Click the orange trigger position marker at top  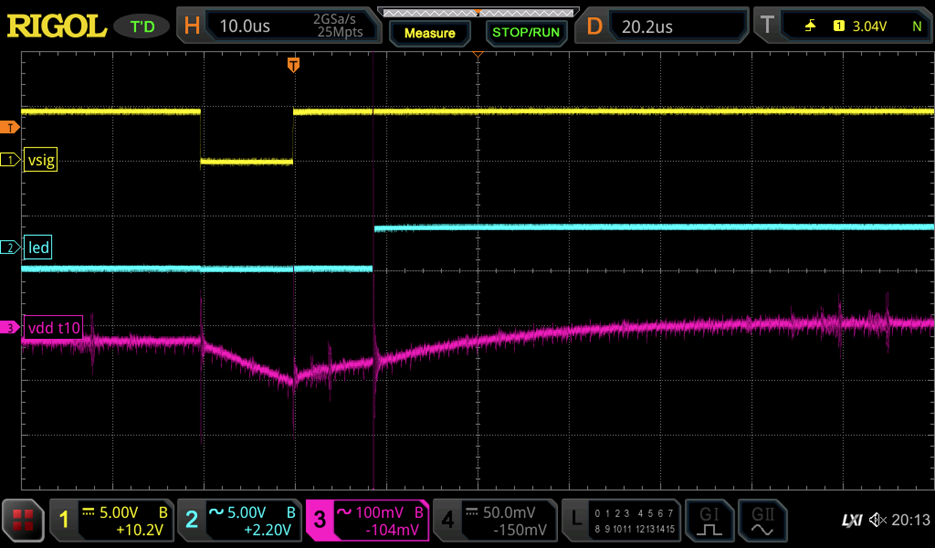[293, 65]
